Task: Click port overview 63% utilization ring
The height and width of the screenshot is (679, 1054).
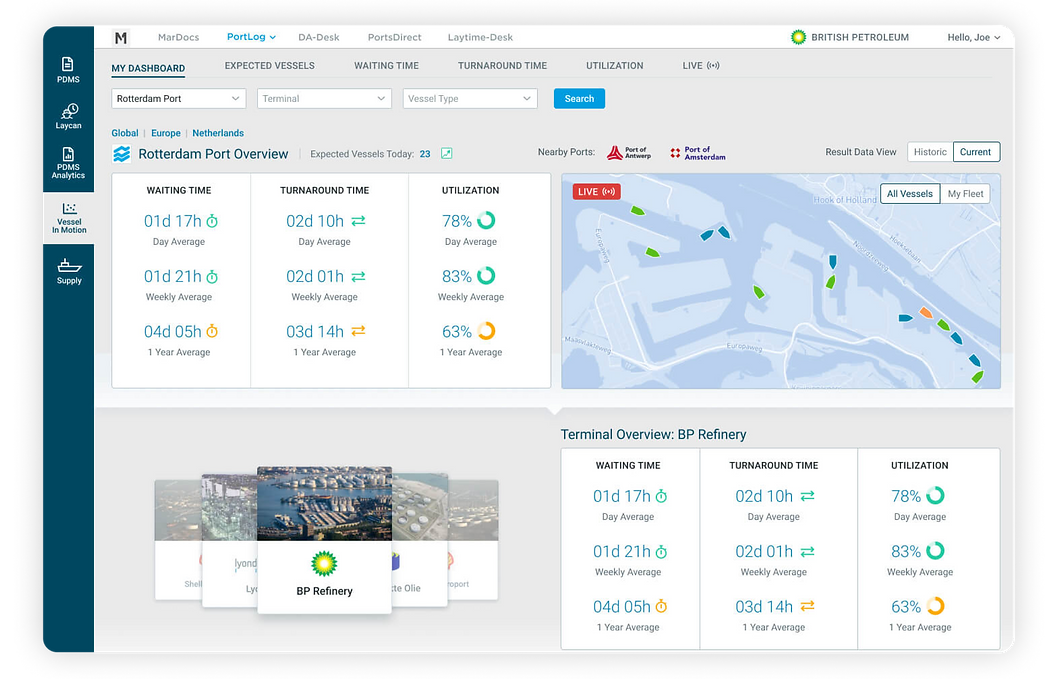Action: tap(486, 331)
